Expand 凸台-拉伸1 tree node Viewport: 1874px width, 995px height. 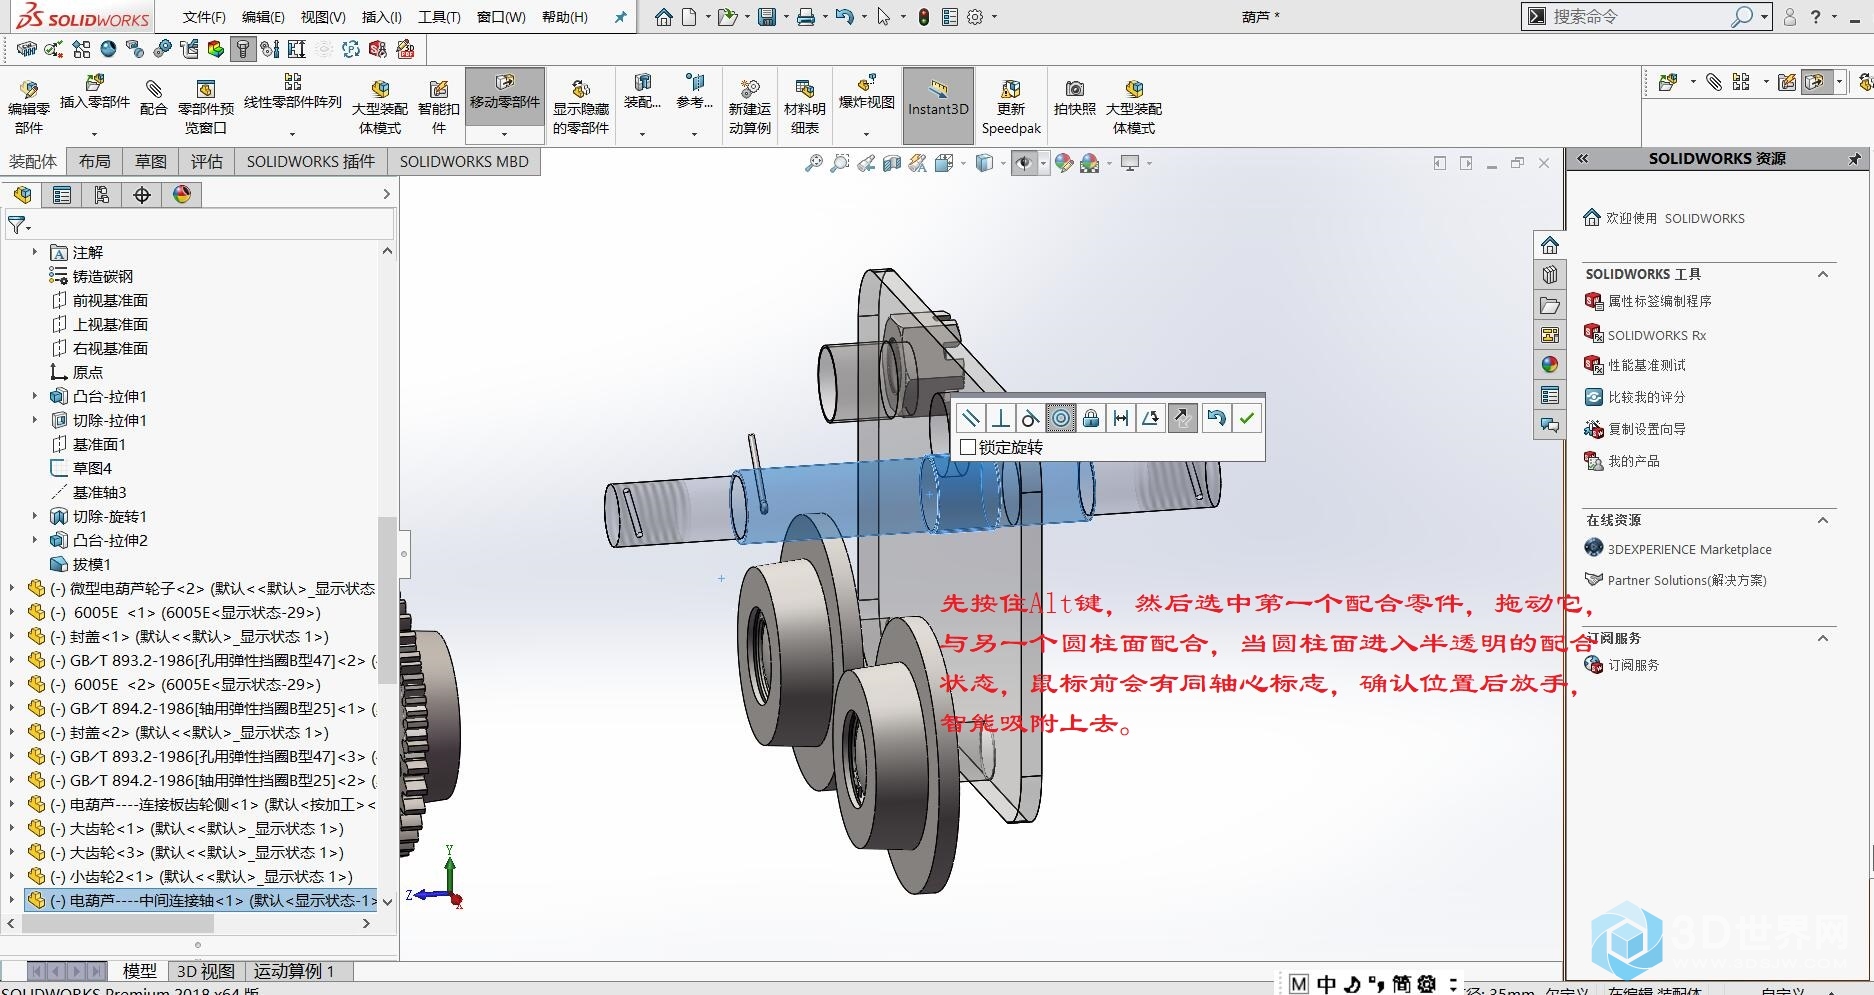(x=35, y=396)
